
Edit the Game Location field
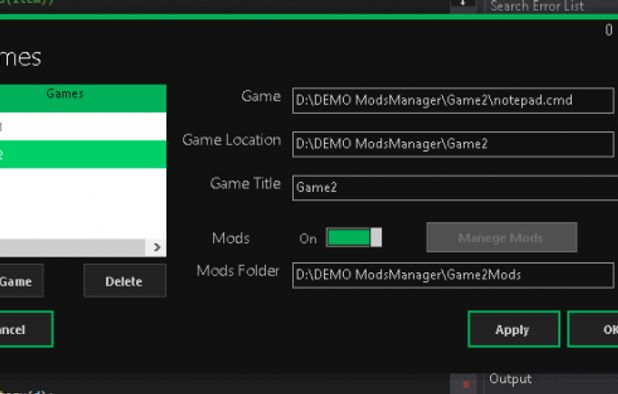pyautogui.click(x=453, y=144)
